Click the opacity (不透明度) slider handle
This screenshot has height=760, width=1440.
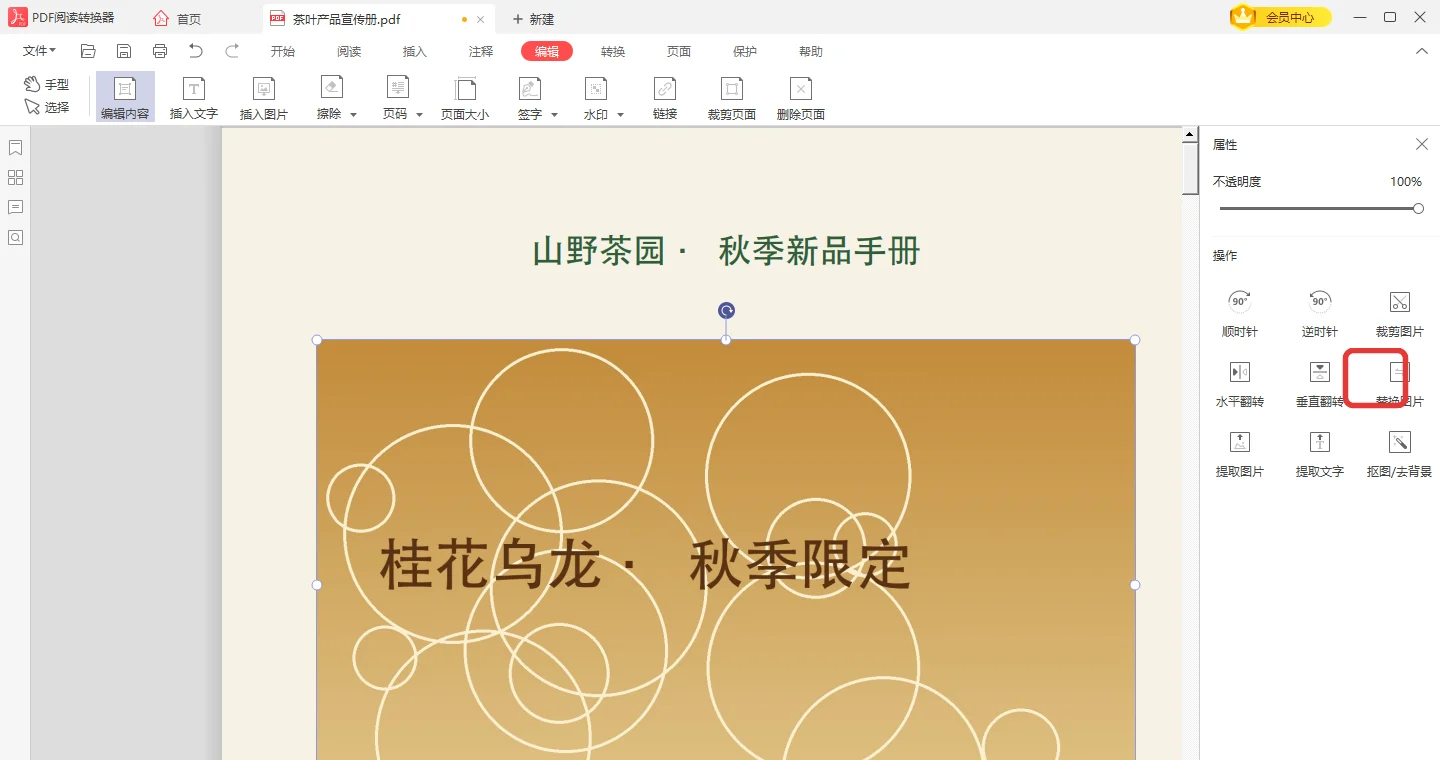[1418, 208]
